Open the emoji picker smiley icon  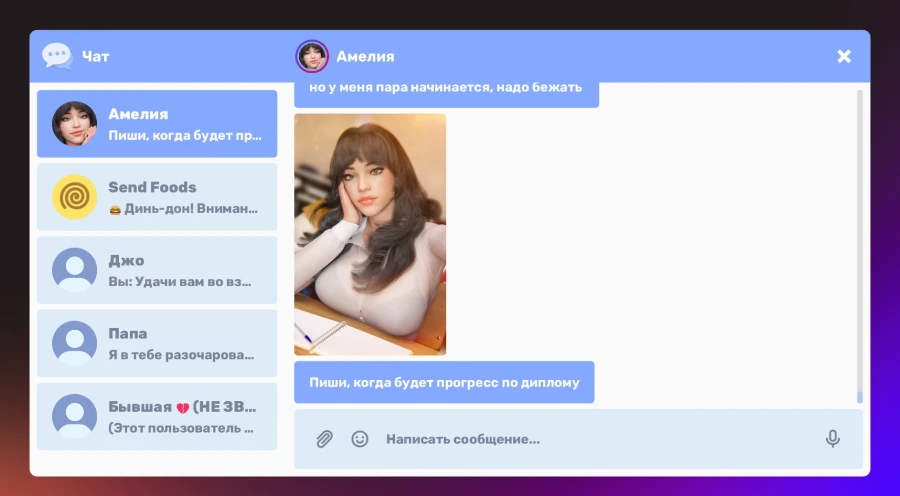[x=360, y=439]
